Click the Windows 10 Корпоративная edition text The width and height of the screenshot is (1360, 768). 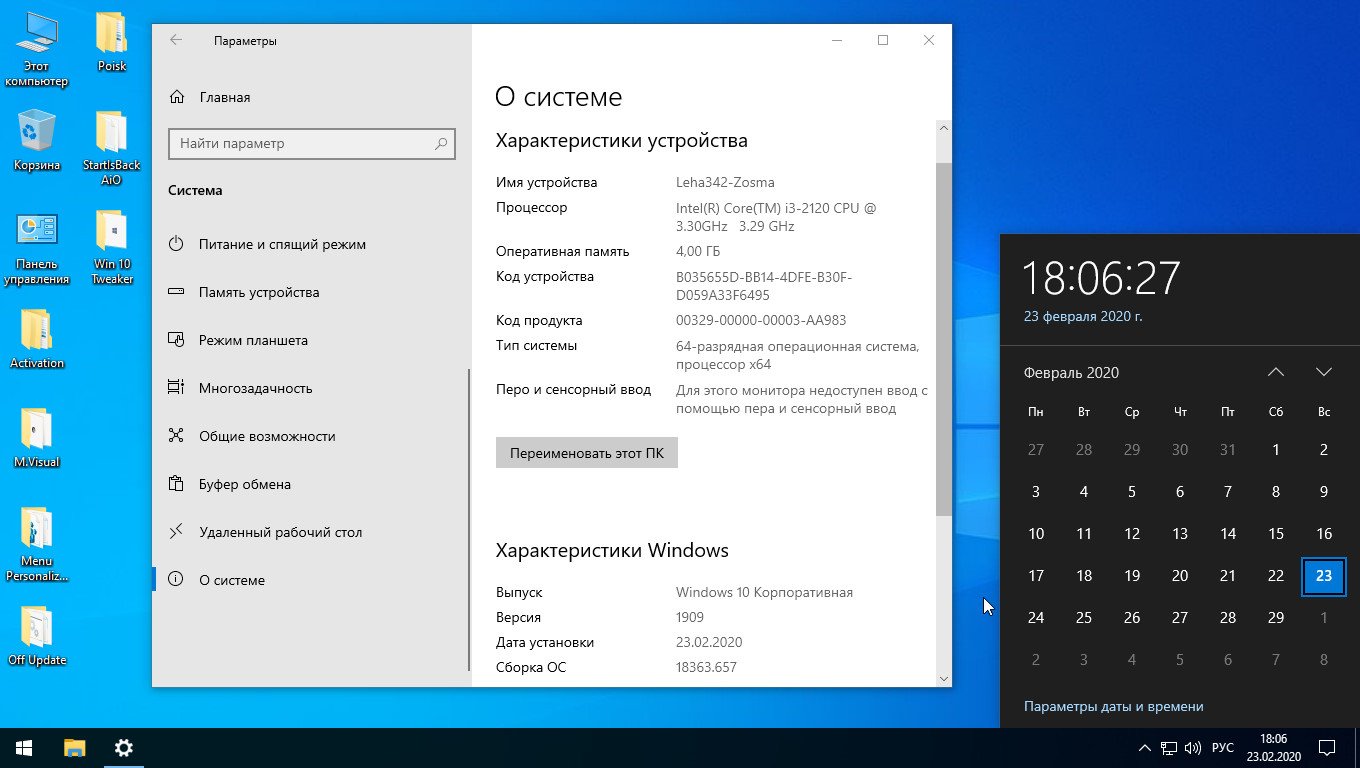coord(764,592)
